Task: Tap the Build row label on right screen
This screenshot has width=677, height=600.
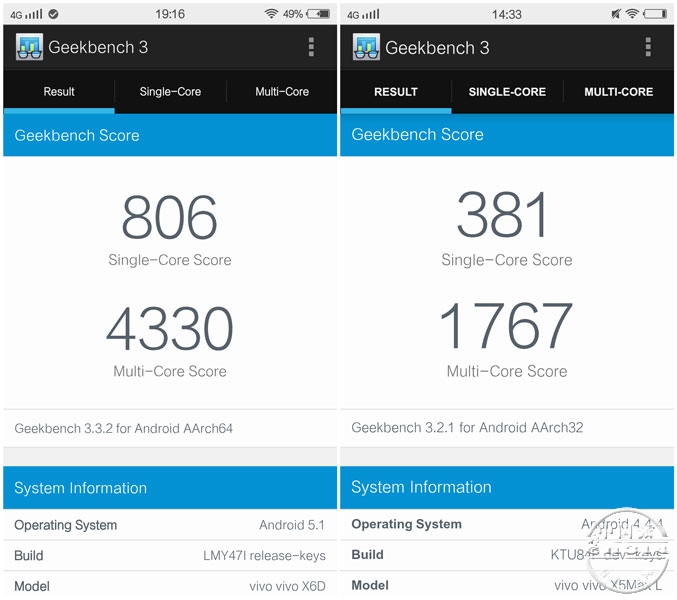Action: tap(367, 554)
